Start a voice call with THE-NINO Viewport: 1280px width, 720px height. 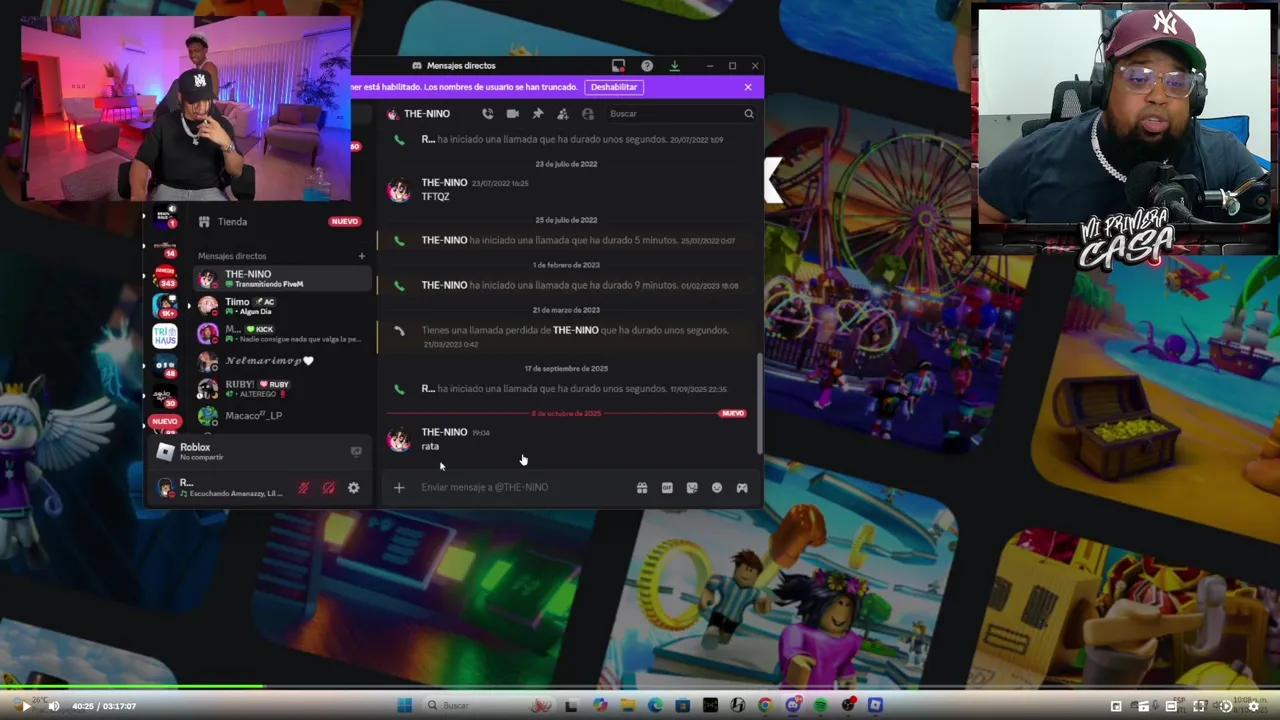pyautogui.click(x=487, y=114)
